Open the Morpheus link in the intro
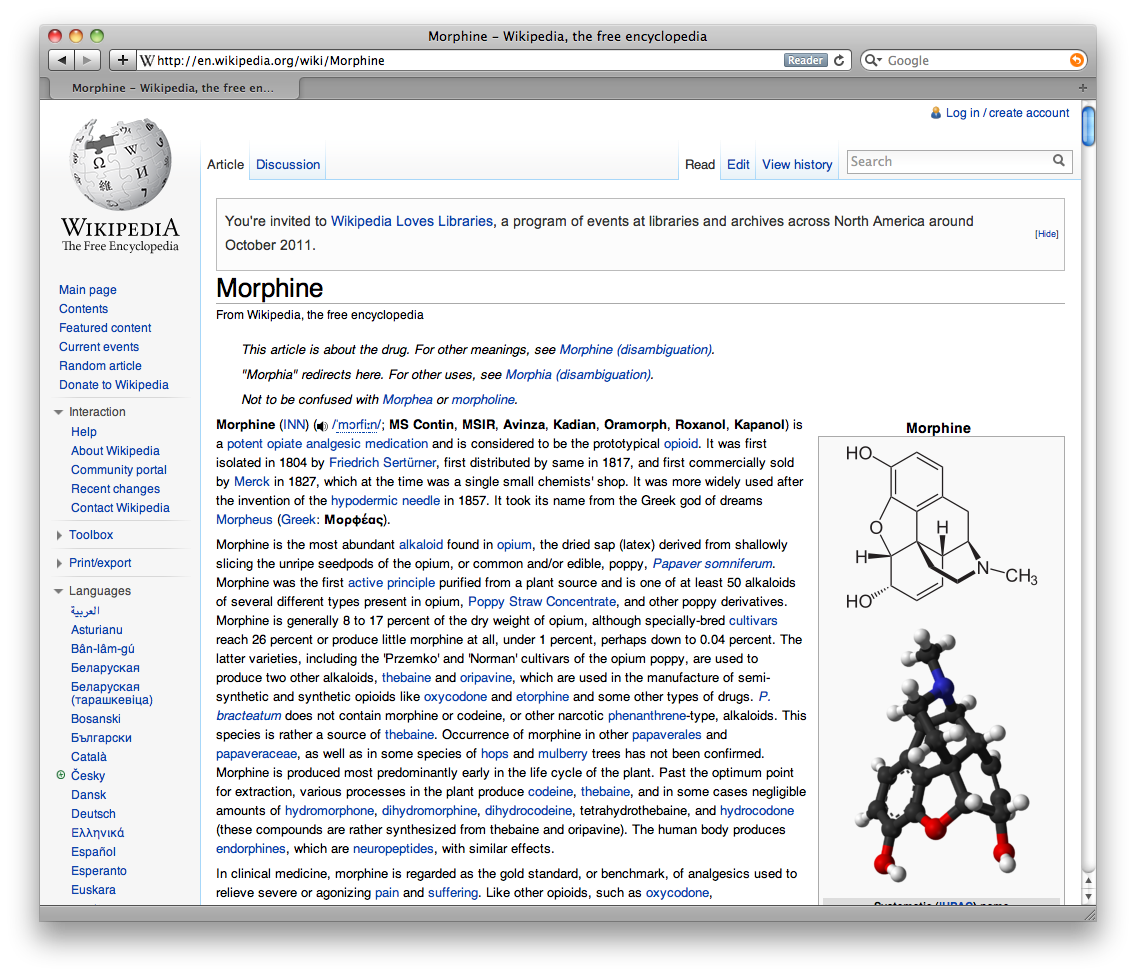Image resolution: width=1136 pixels, height=976 pixels. tap(244, 520)
